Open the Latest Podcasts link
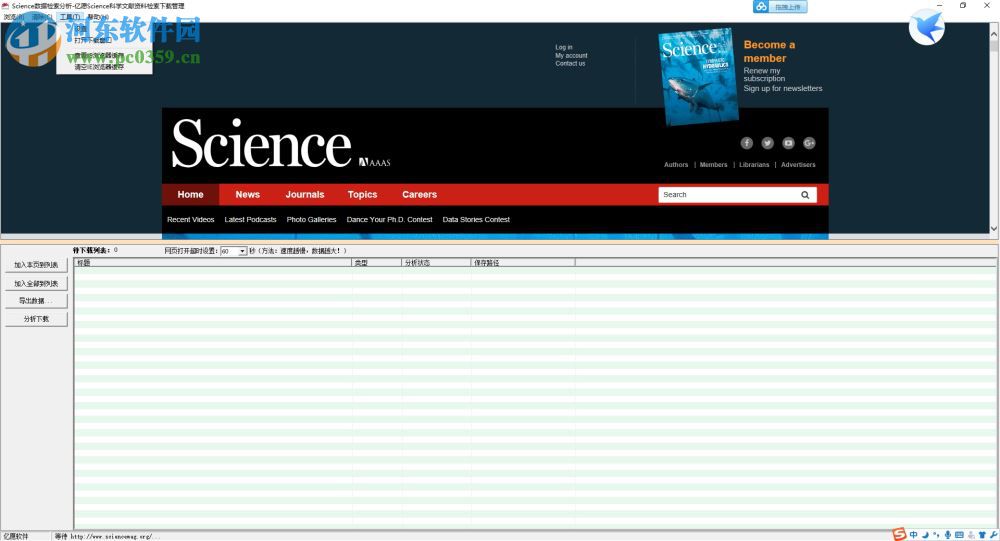This screenshot has height=541, width=1000. coord(250,219)
